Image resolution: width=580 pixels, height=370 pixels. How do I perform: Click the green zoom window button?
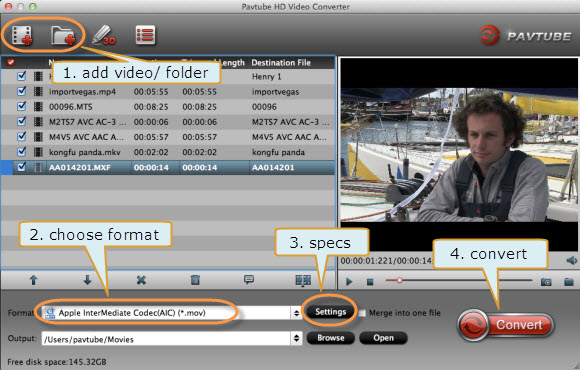[x=33, y=6]
